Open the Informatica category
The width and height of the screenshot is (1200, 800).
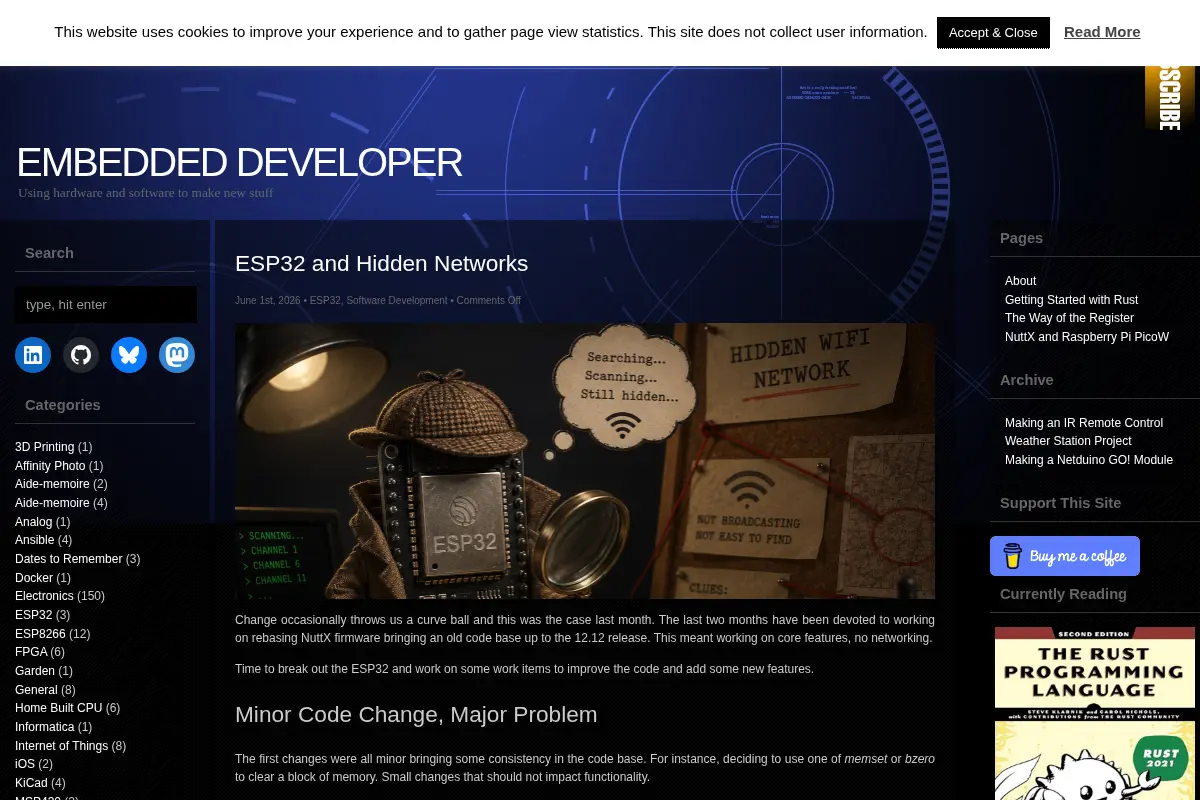(x=45, y=727)
